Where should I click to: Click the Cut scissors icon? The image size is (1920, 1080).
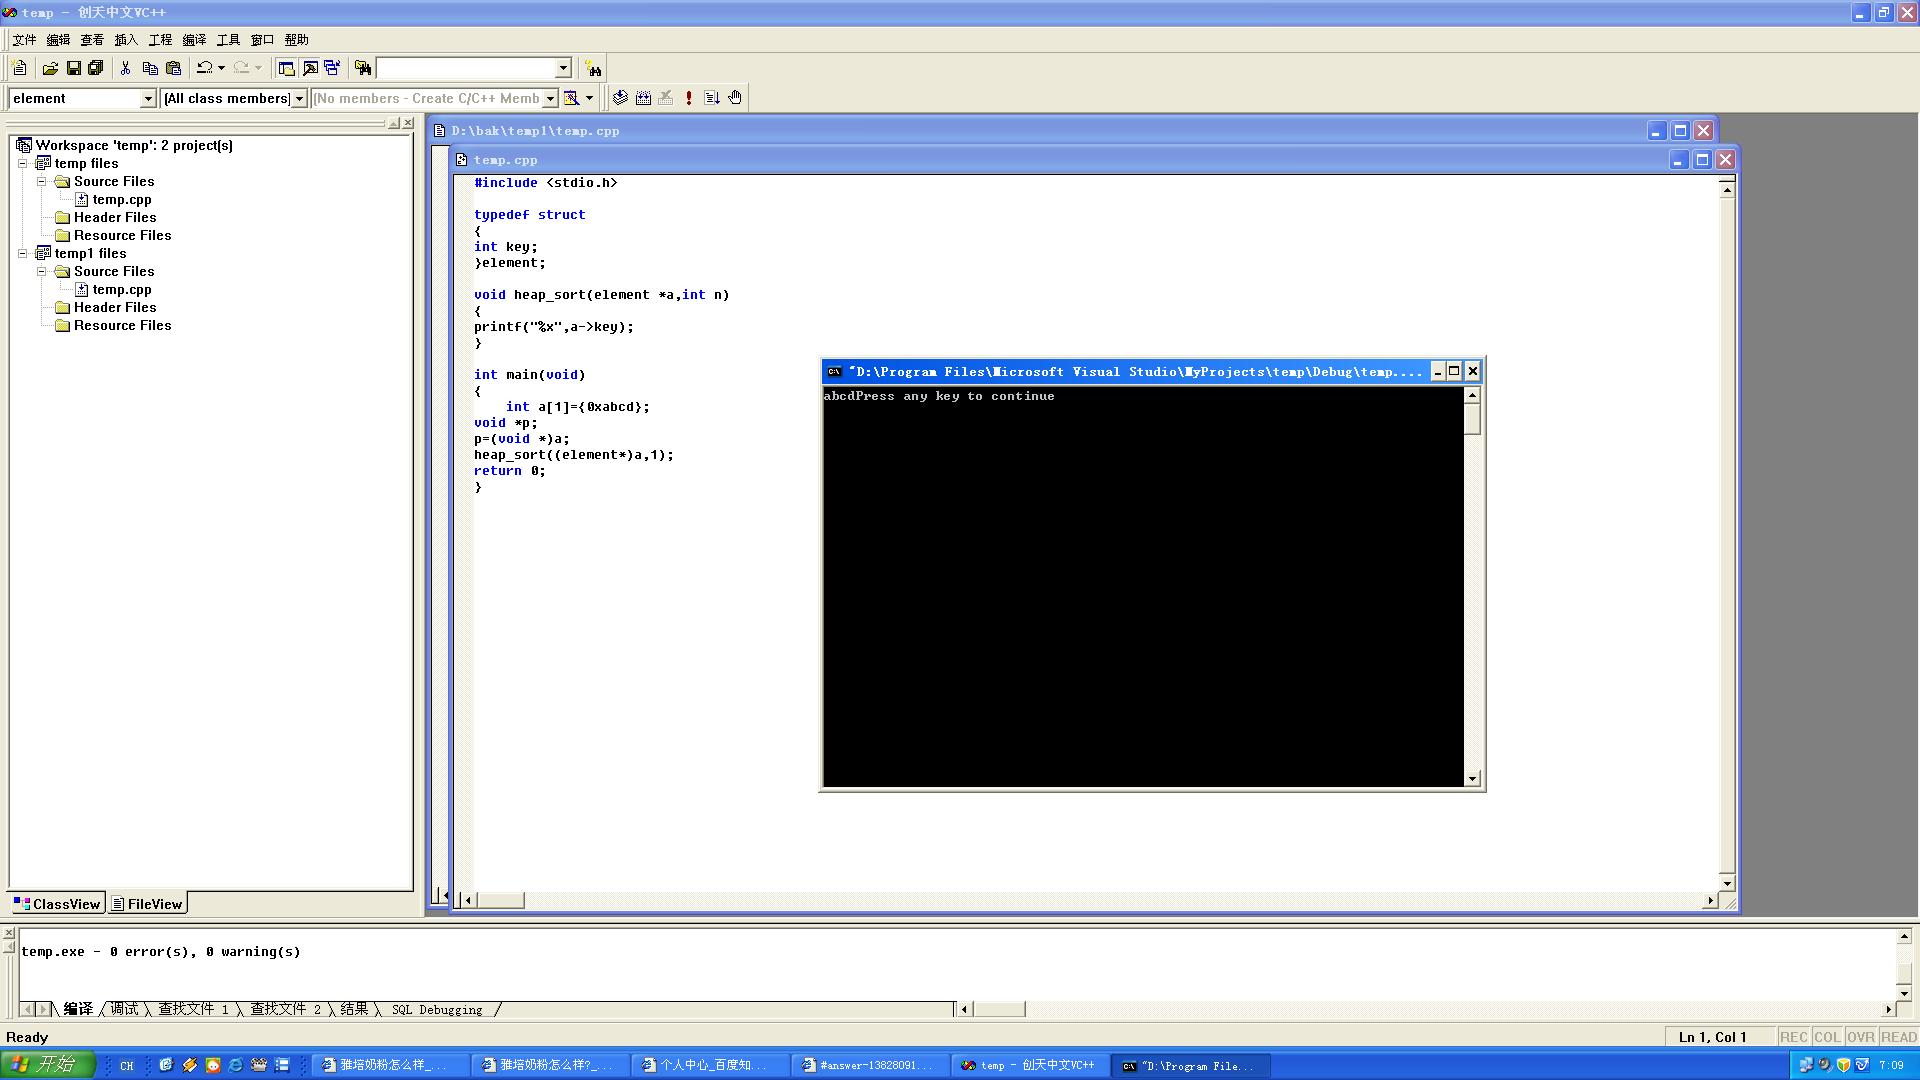126,68
